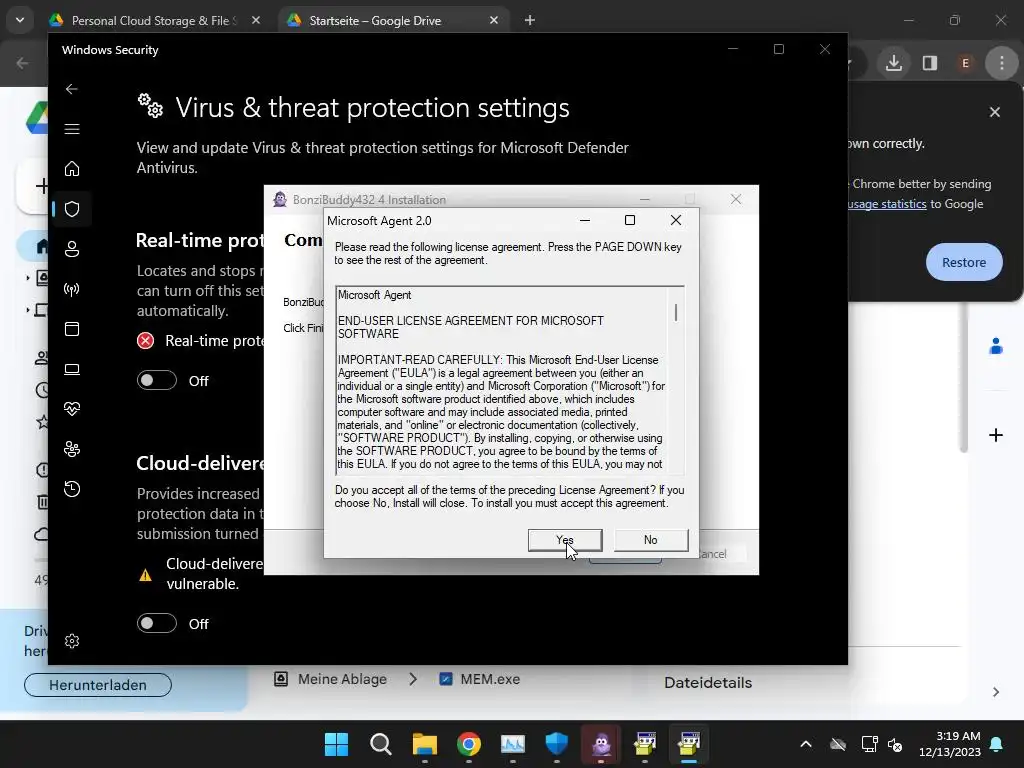Open Drive contacts side panel icon
This screenshot has height=768, width=1024.
[995, 346]
